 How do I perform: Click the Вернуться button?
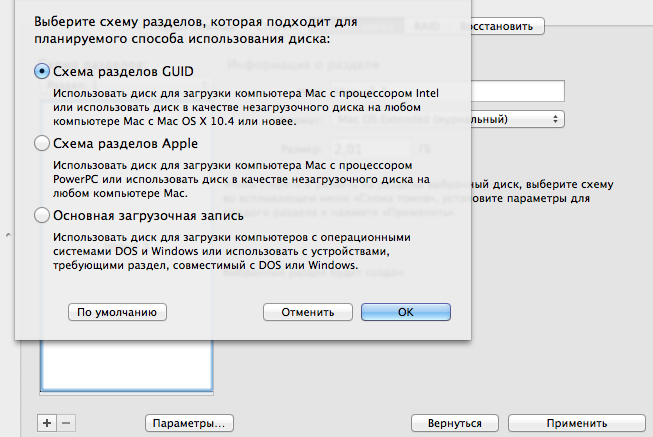tap(455, 423)
